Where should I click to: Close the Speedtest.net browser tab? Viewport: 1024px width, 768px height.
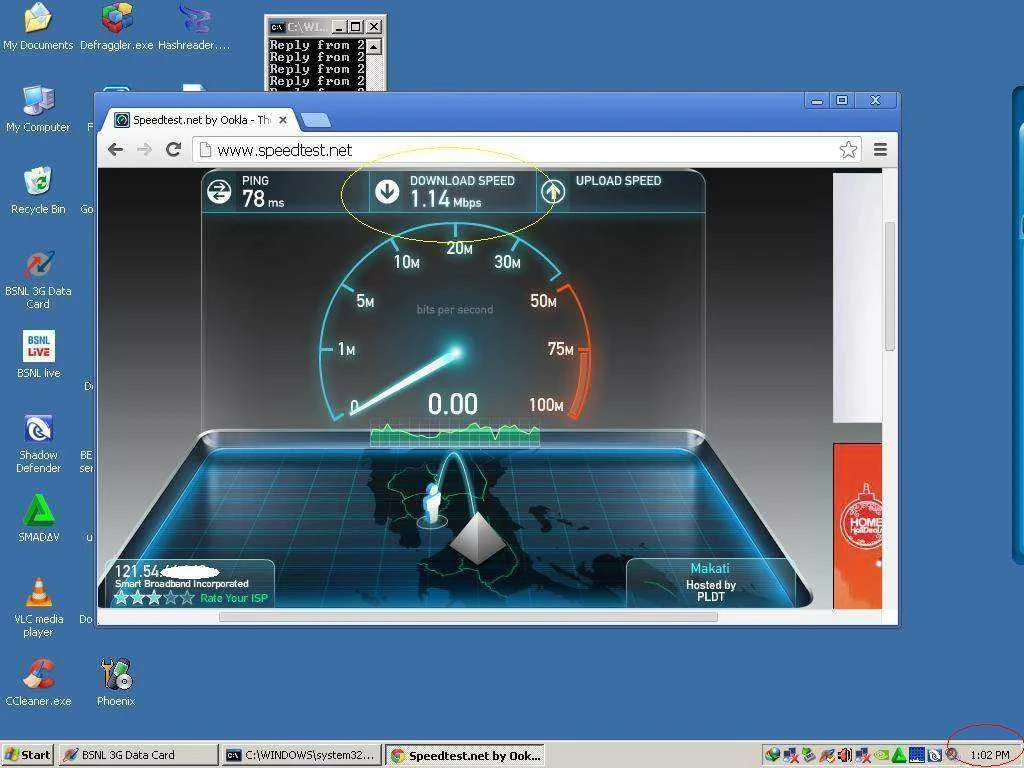[283, 120]
